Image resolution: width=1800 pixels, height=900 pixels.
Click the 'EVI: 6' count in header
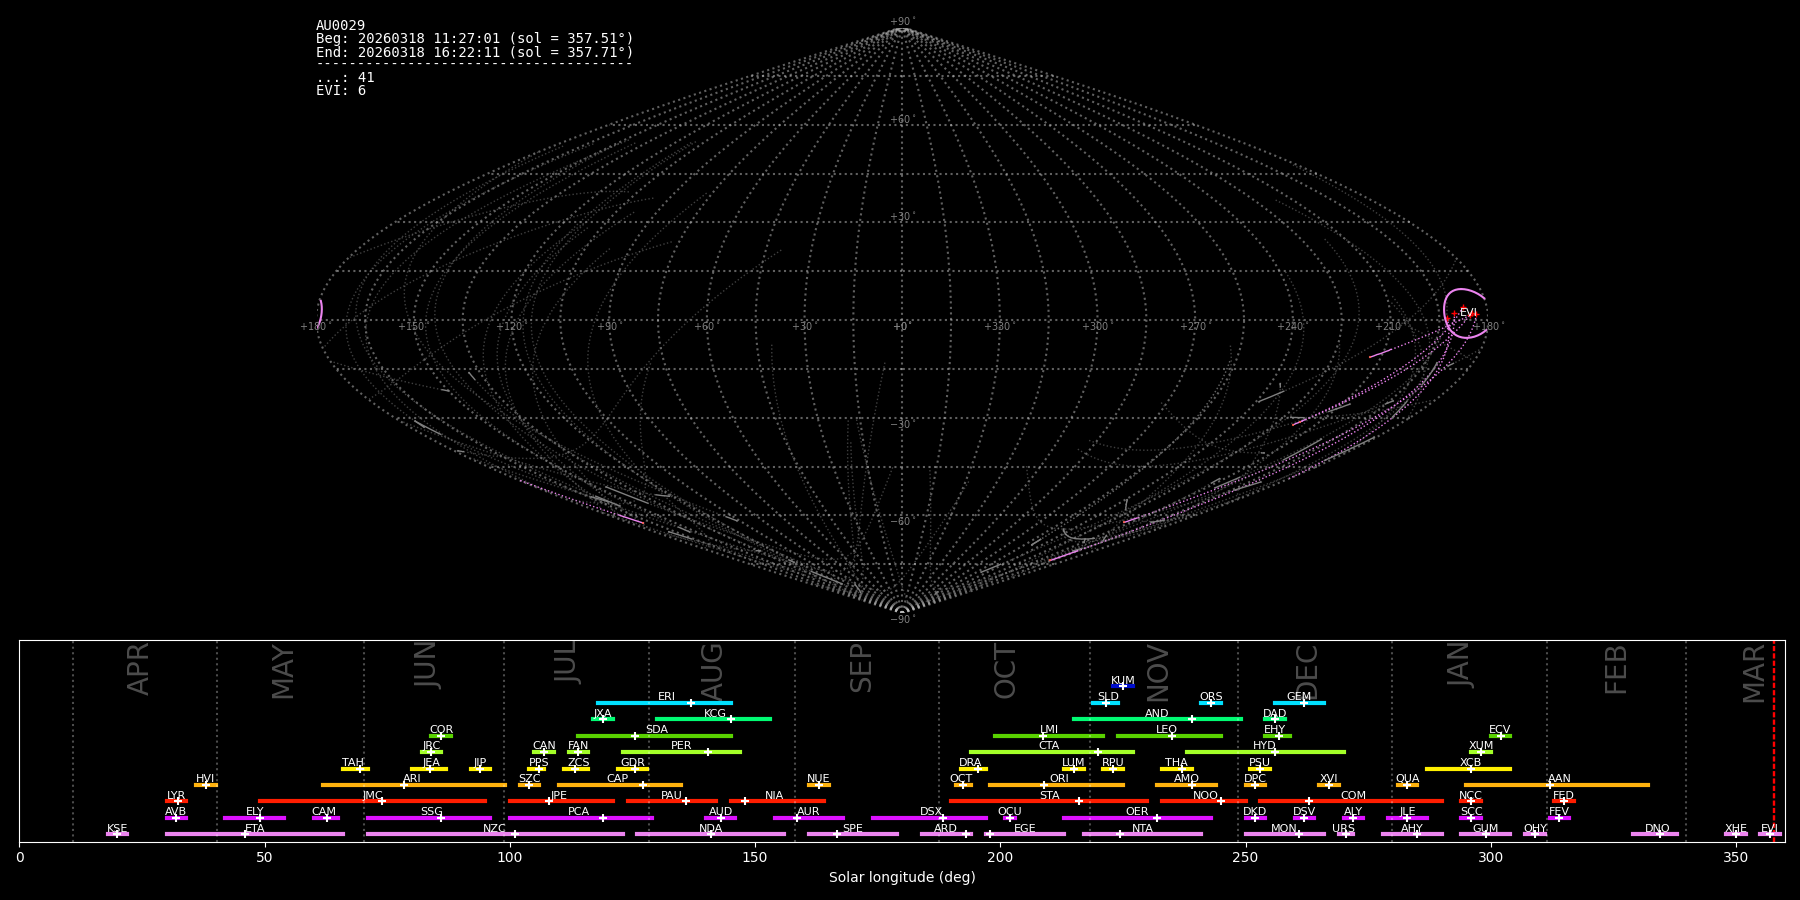click(341, 91)
